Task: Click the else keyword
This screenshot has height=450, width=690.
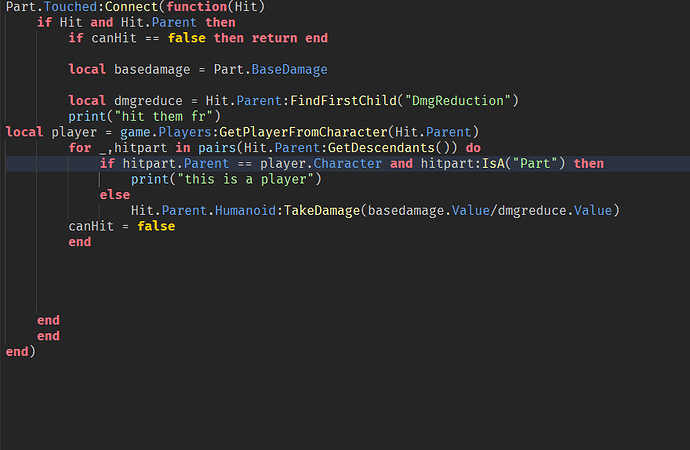Action: coord(115,194)
